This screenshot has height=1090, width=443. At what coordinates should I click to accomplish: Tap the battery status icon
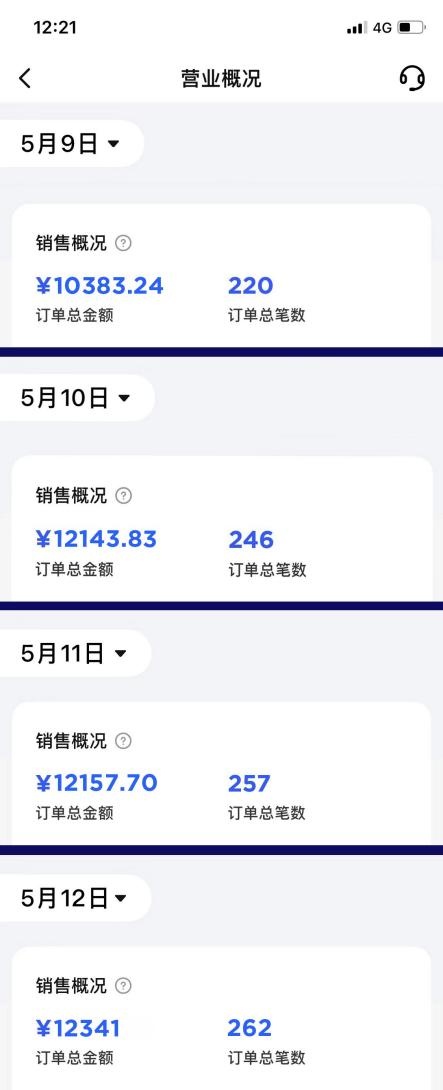click(x=412, y=28)
